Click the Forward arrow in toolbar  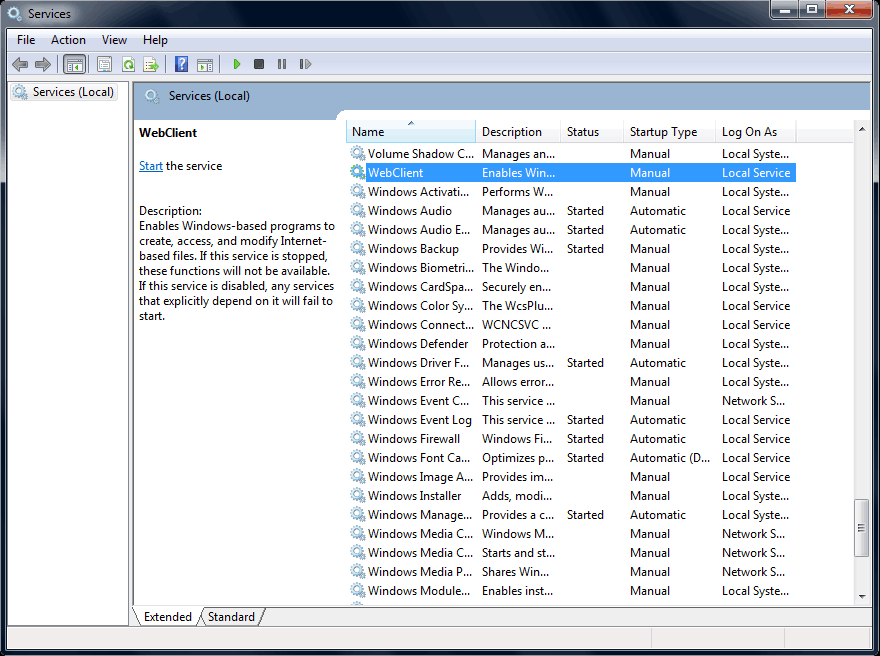[43, 64]
